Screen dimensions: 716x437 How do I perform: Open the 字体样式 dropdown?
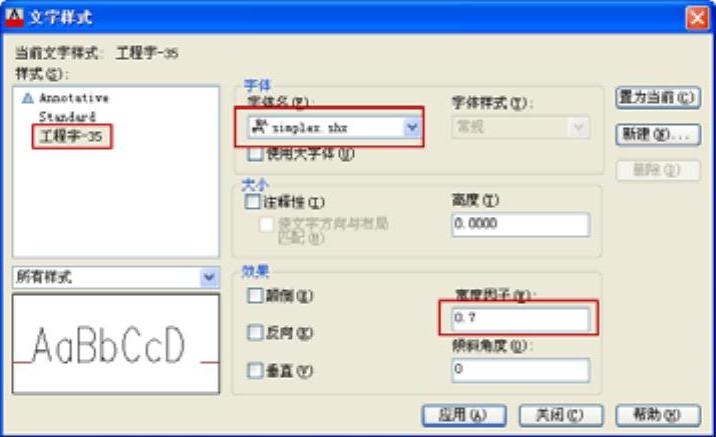tap(579, 127)
